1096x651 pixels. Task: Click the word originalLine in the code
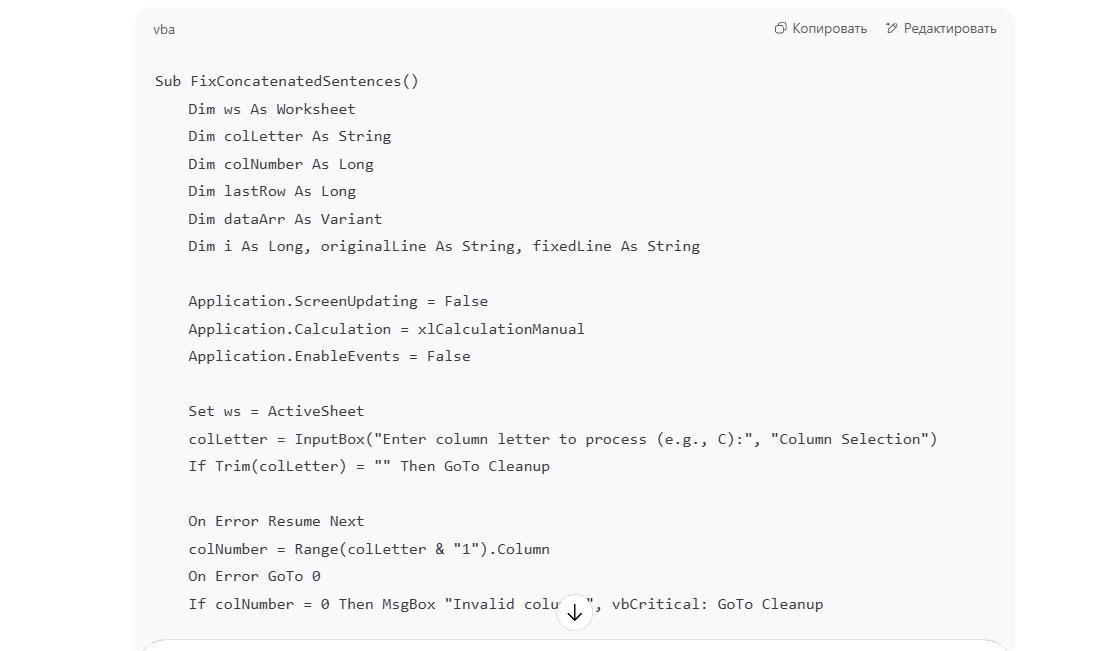(x=373, y=246)
